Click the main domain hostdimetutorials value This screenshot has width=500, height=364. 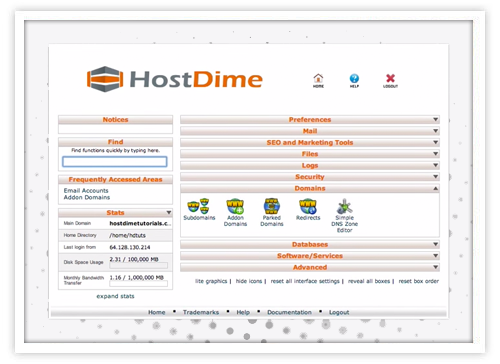click(140, 223)
